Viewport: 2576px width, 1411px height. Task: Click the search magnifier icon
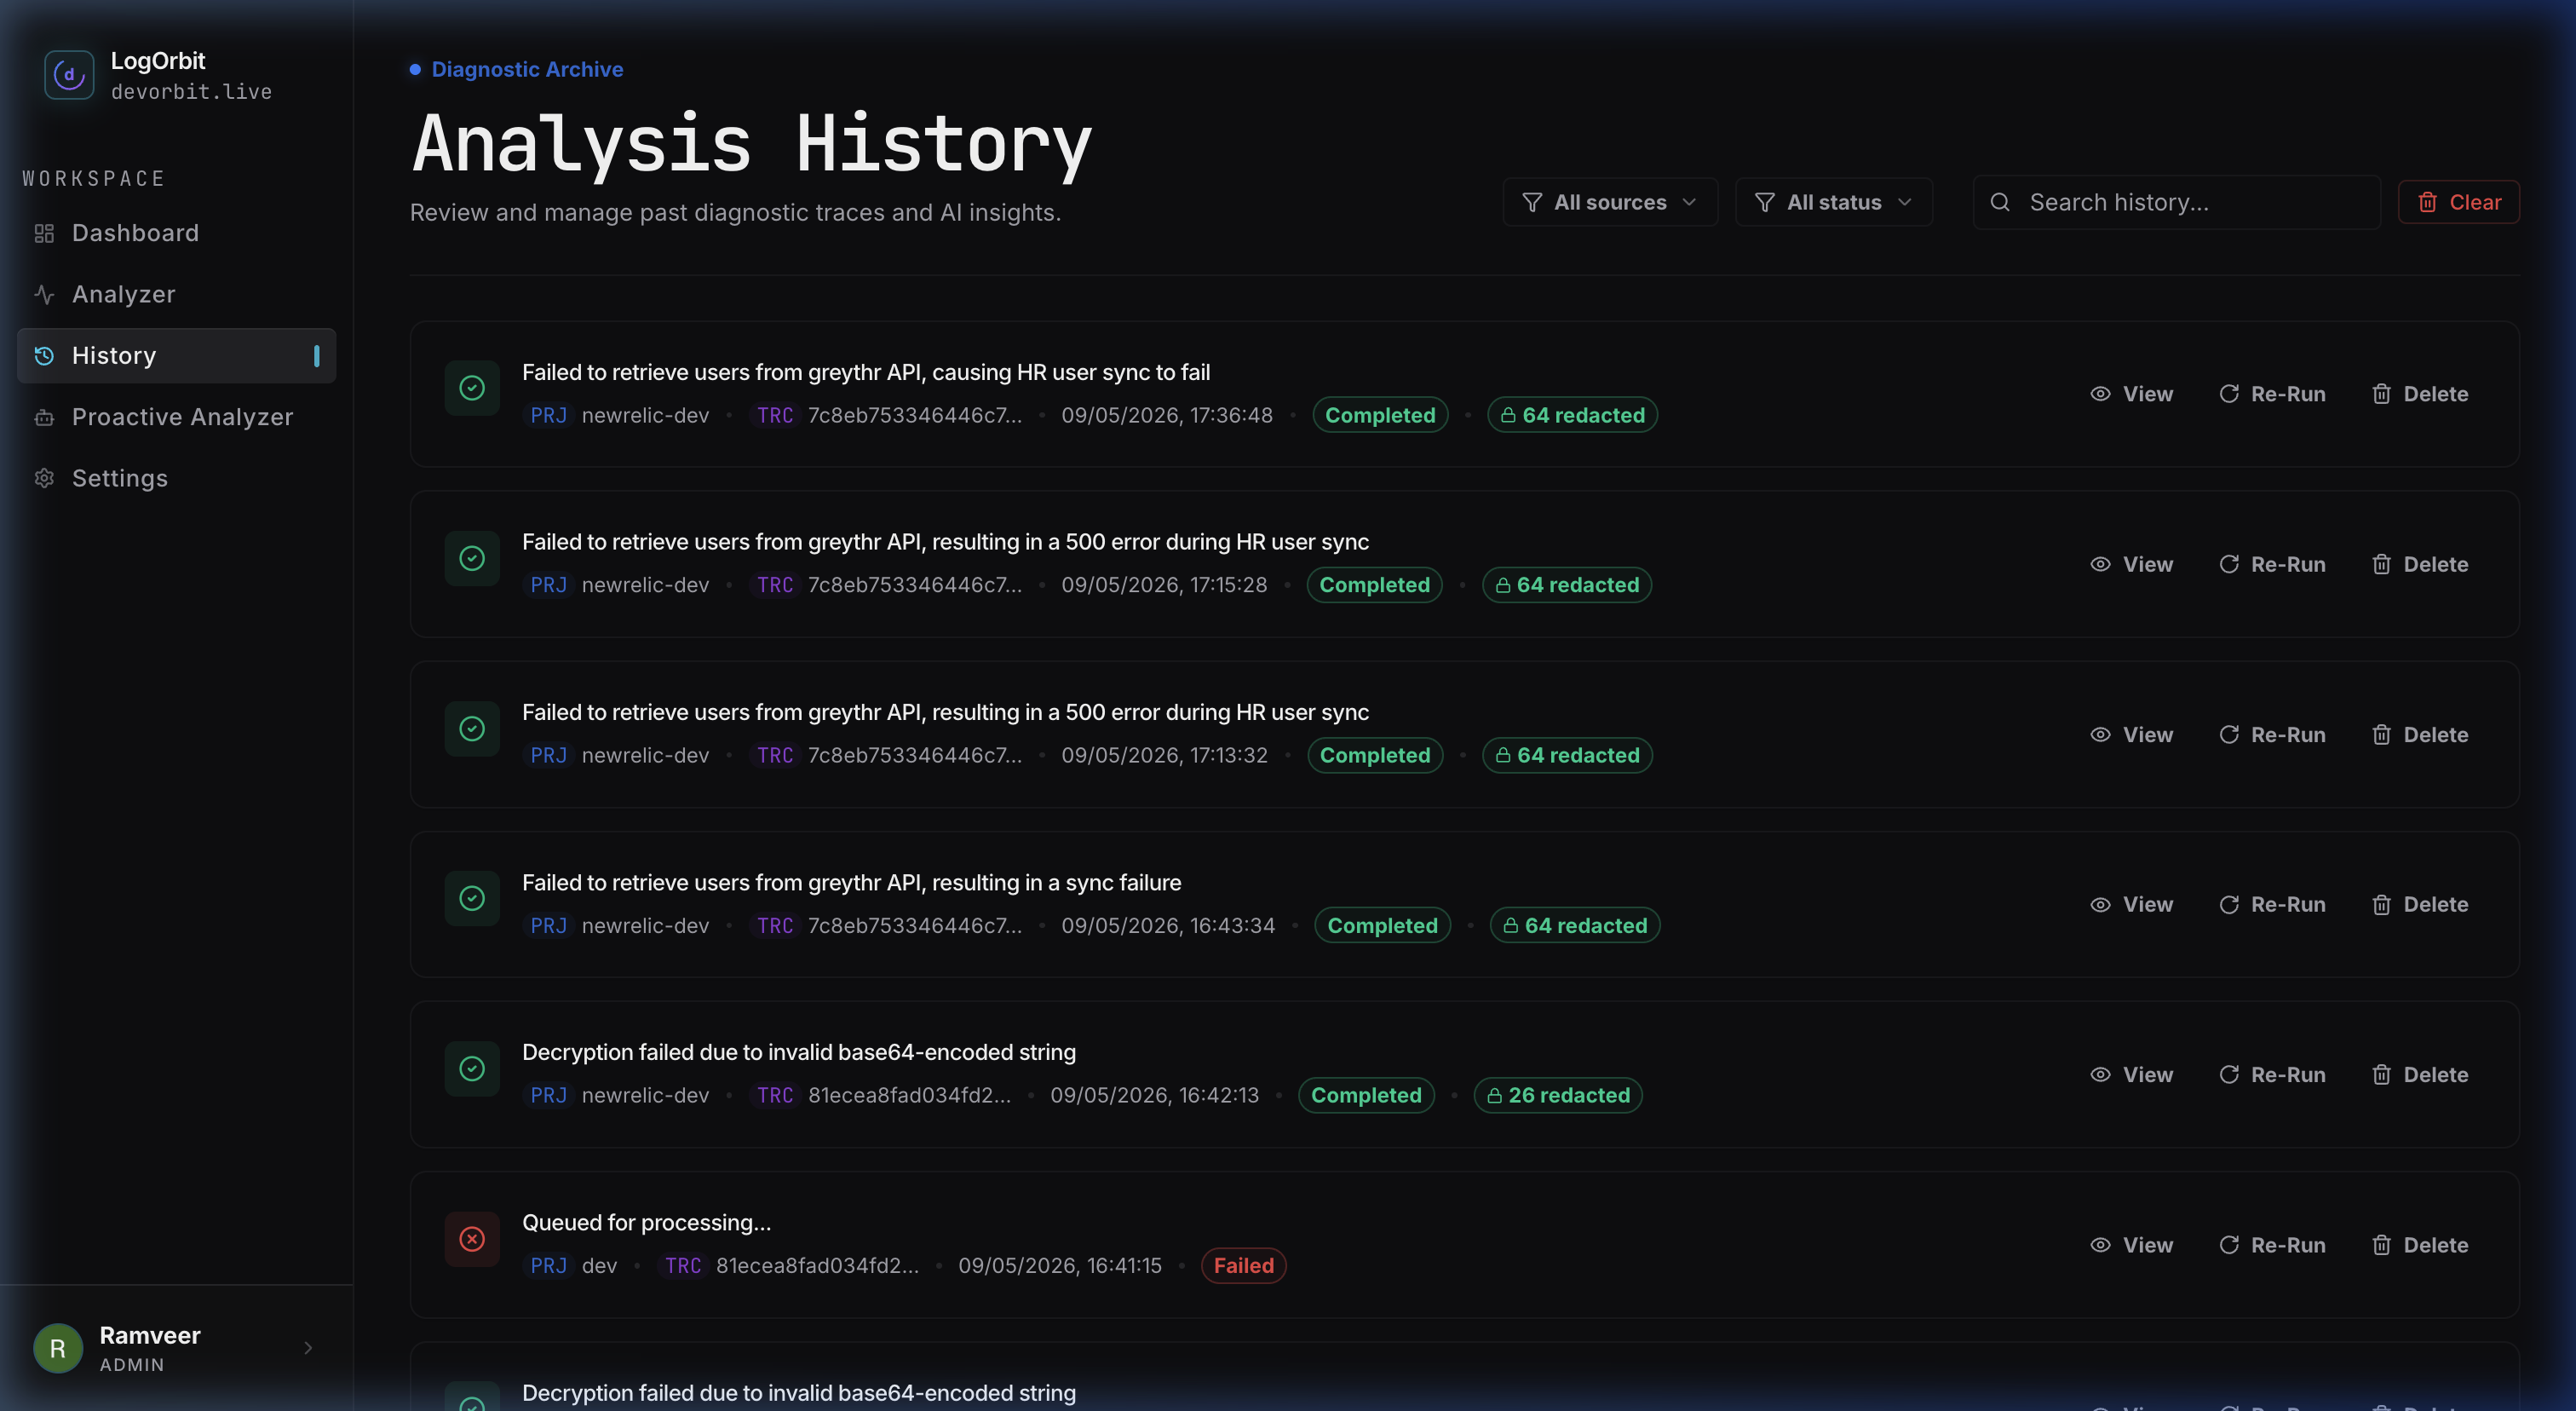(2000, 202)
